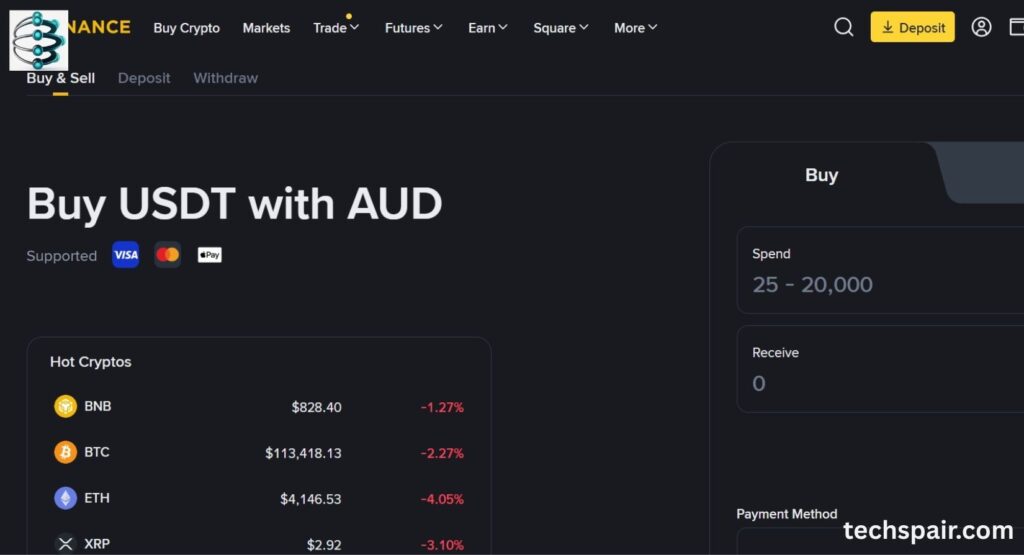
Task: Click the BTC coin icon
Action: [x=65, y=452]
